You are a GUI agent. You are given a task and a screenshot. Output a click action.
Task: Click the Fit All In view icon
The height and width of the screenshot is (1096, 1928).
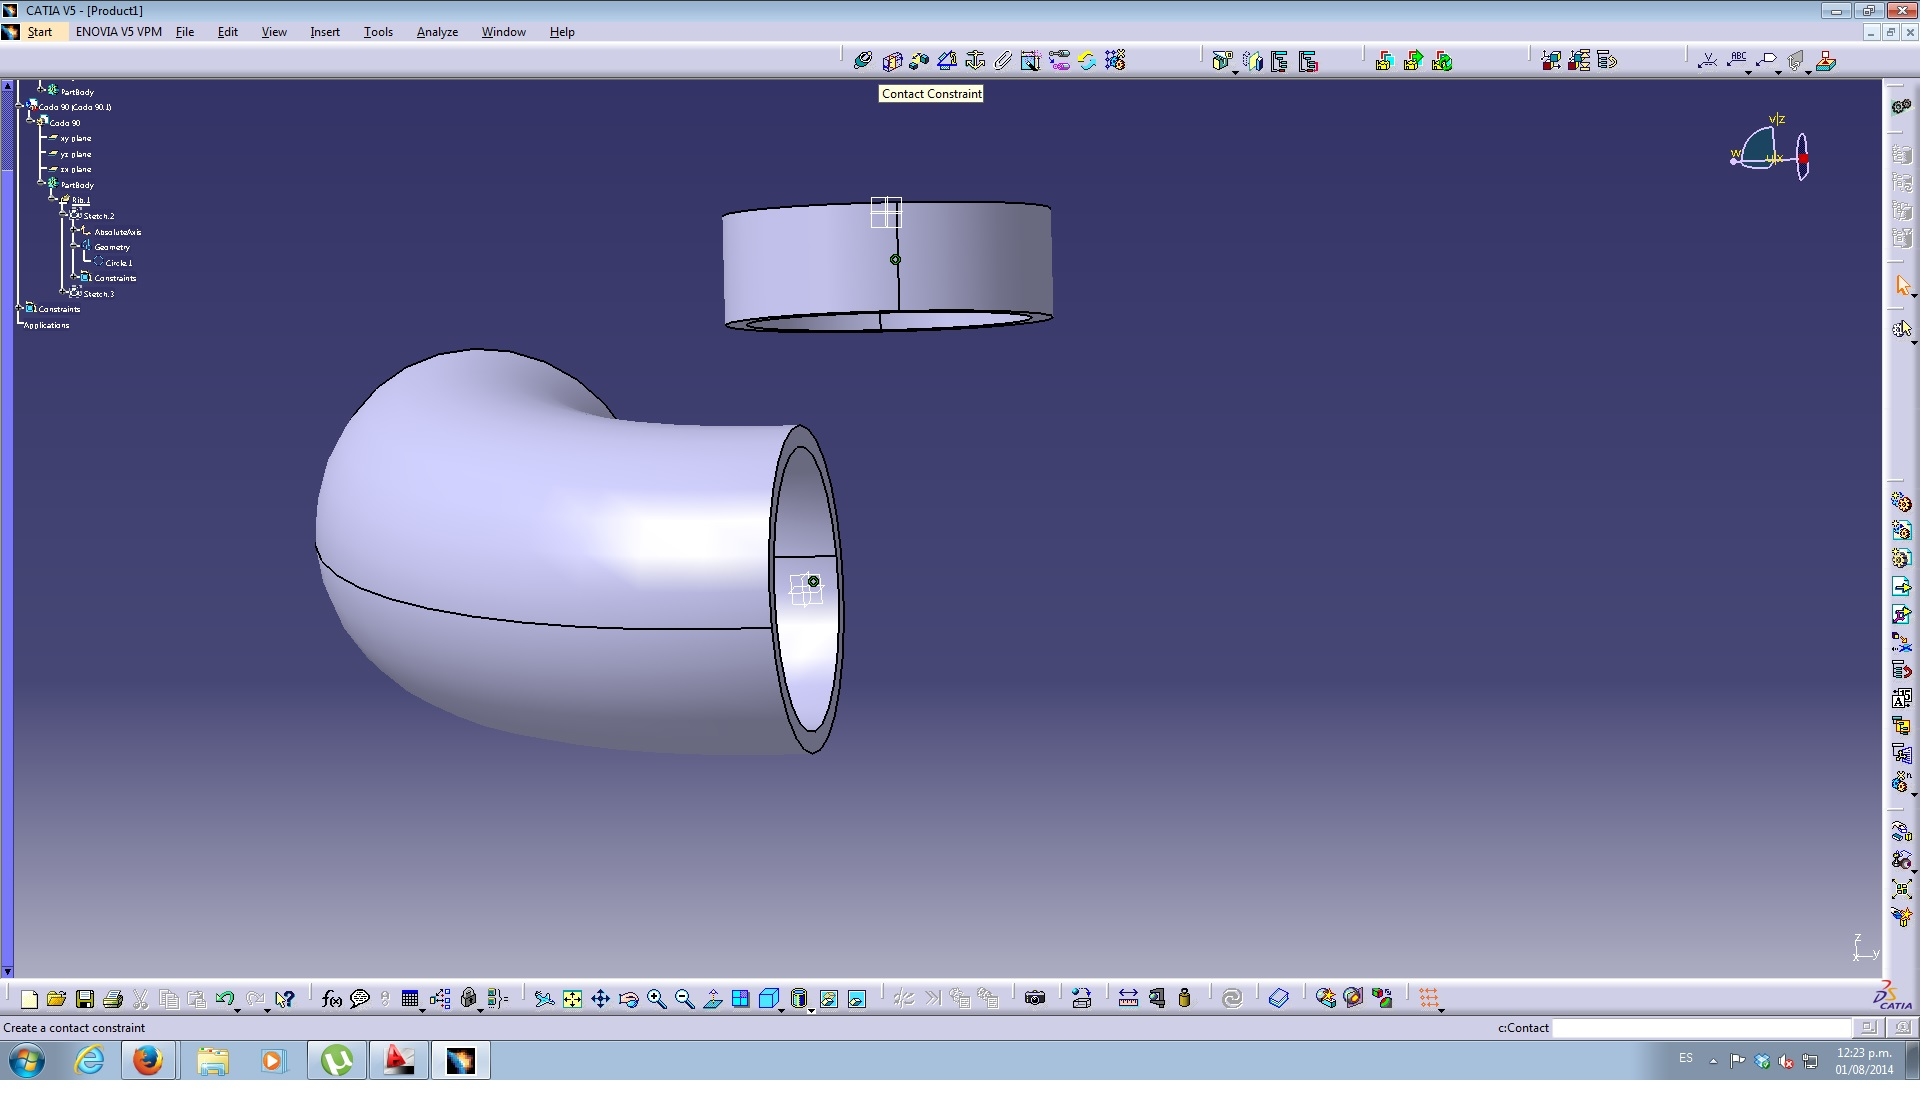pos(572,998)
